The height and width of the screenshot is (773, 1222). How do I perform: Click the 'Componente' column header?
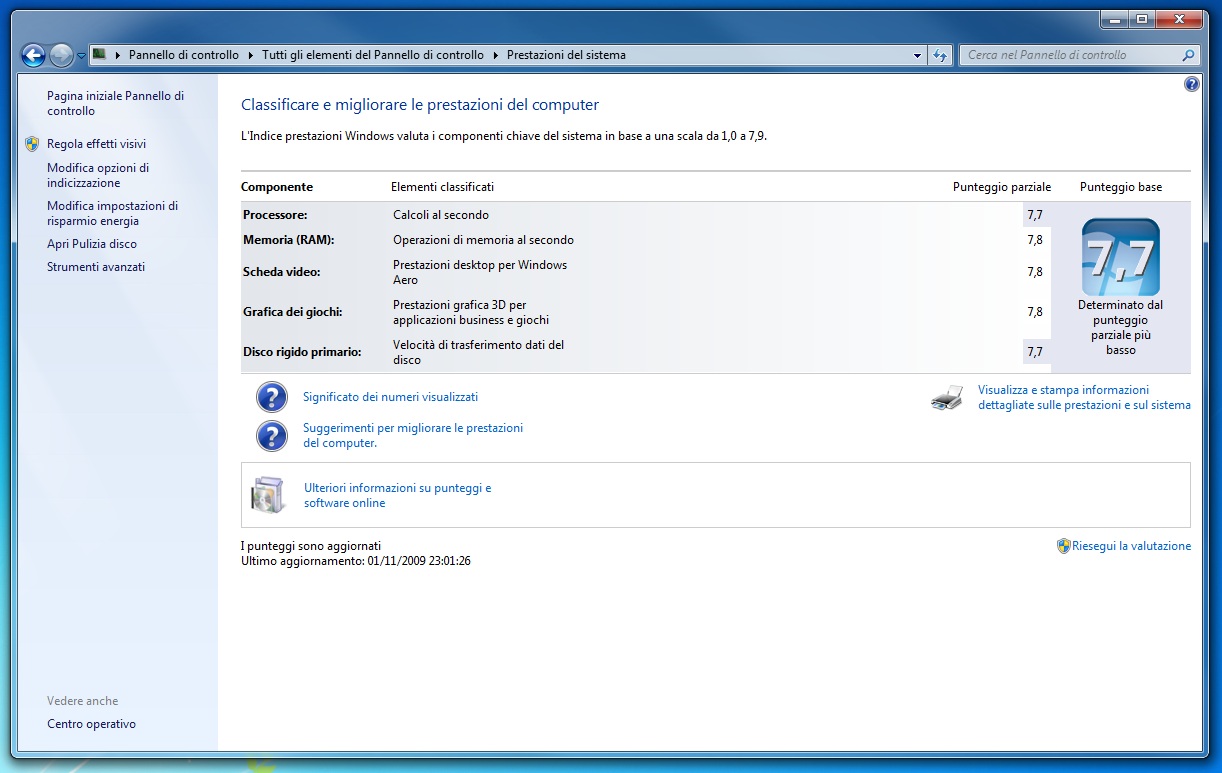pyautogui.click(x=277, y=187)
